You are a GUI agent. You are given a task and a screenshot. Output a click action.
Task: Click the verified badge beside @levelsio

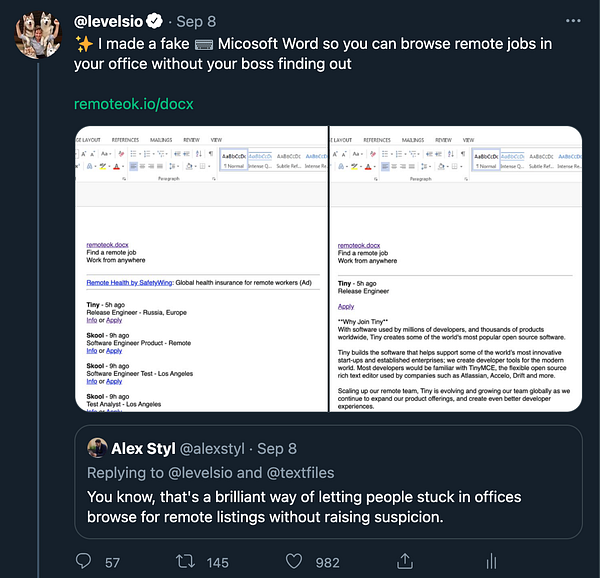(155, 21)
